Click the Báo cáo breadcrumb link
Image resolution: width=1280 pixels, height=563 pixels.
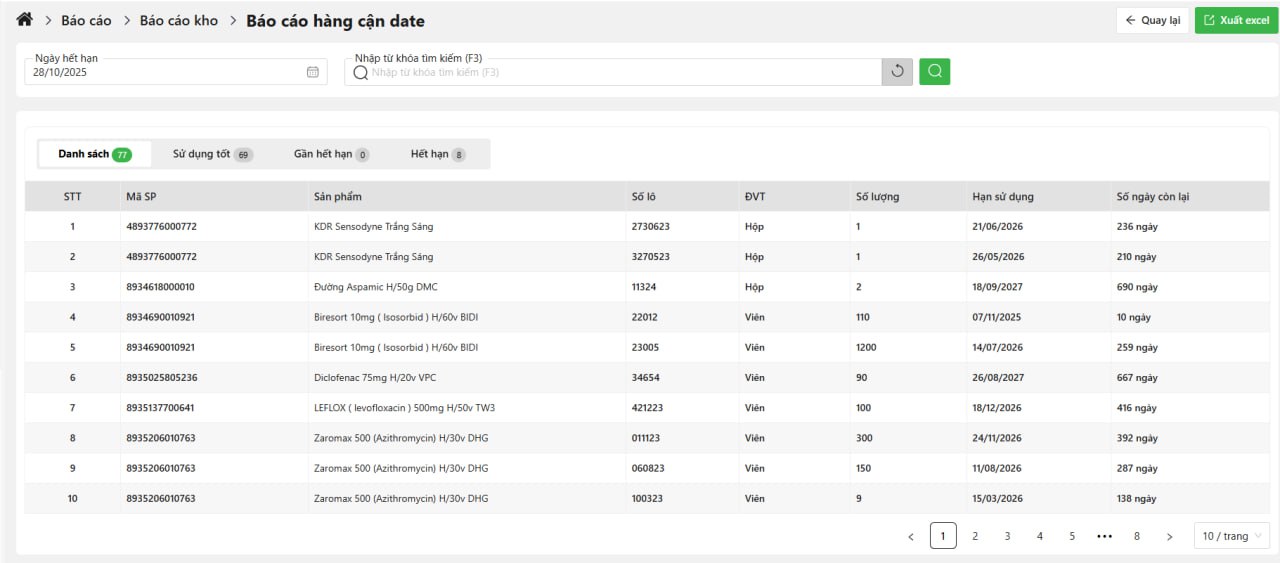tap(86, 21)
